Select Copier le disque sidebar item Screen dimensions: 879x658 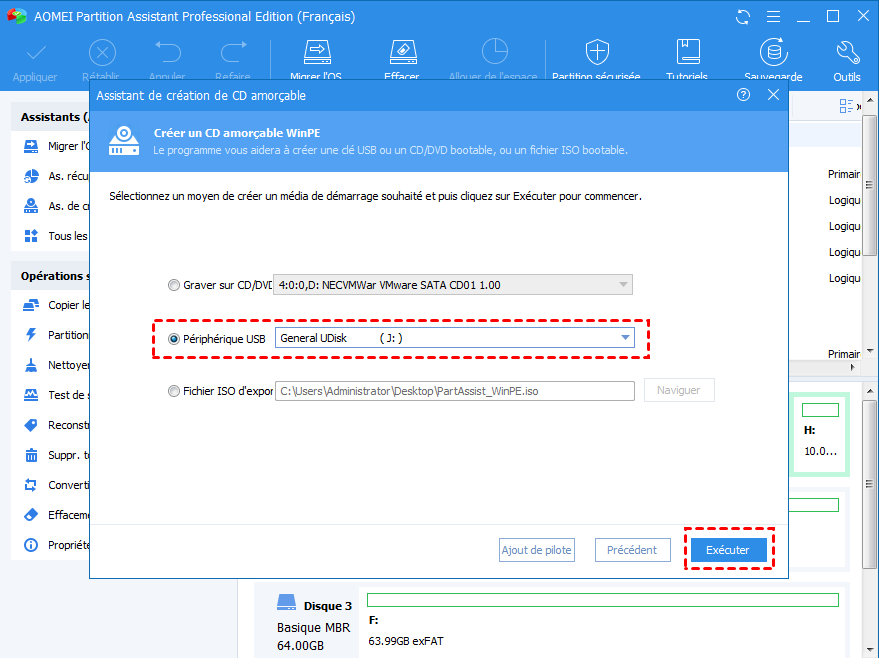(56, 305)
